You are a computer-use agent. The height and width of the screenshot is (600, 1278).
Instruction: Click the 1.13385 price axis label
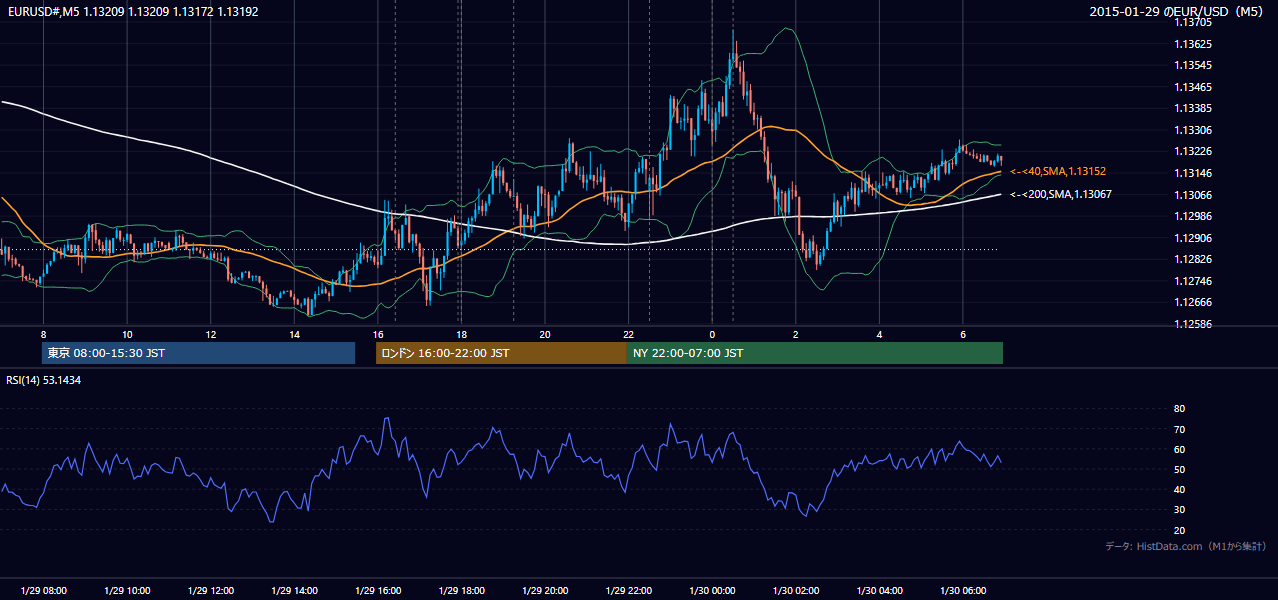tap(1194, 108)
